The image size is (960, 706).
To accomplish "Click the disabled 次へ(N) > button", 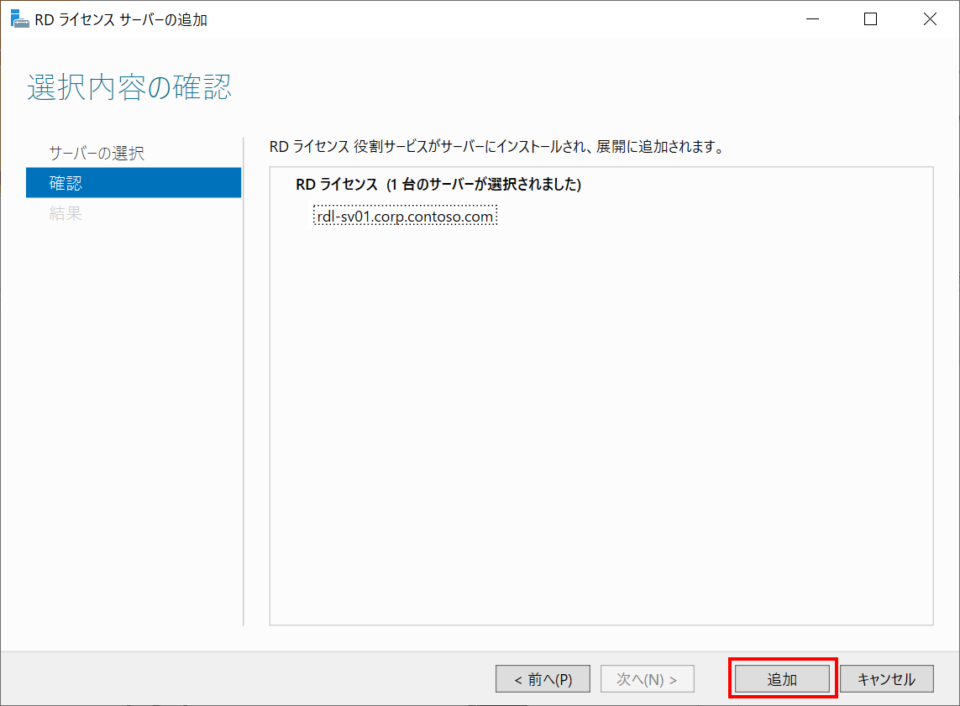I will (647, 678).
